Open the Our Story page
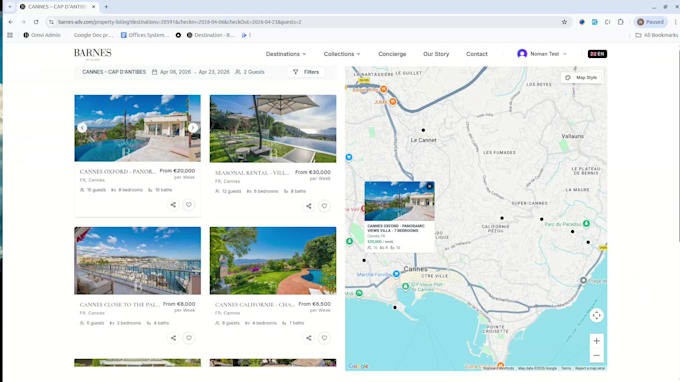This screenshot has height=382, width=680. [x=436, y=54]
